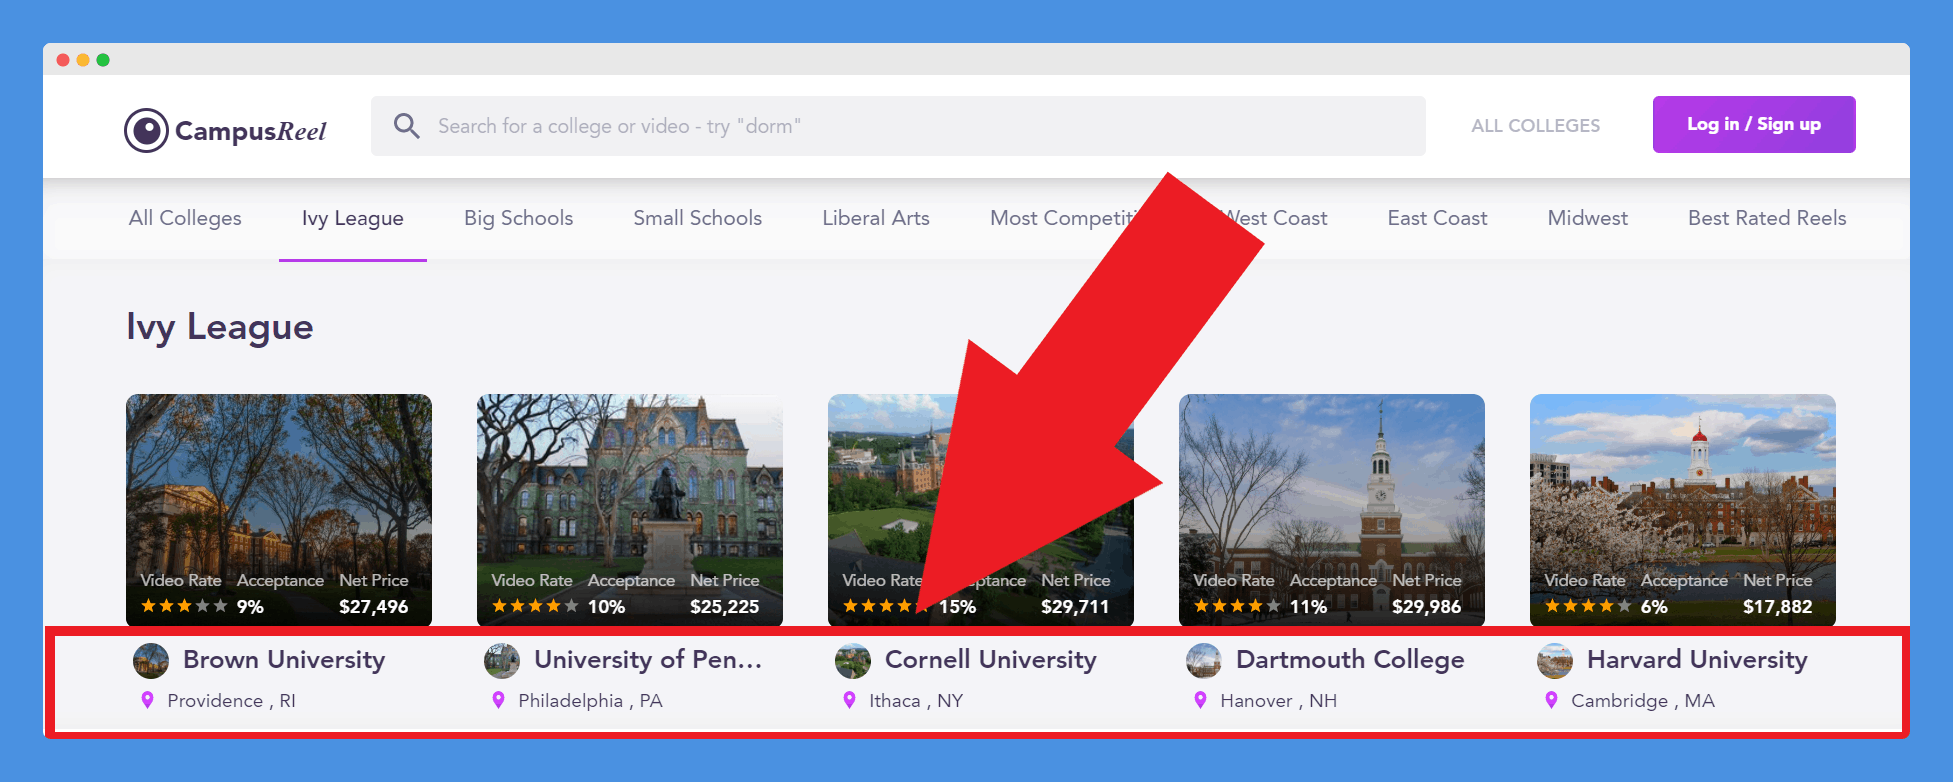Select the West Coast tab

[x=1277, y=218]
